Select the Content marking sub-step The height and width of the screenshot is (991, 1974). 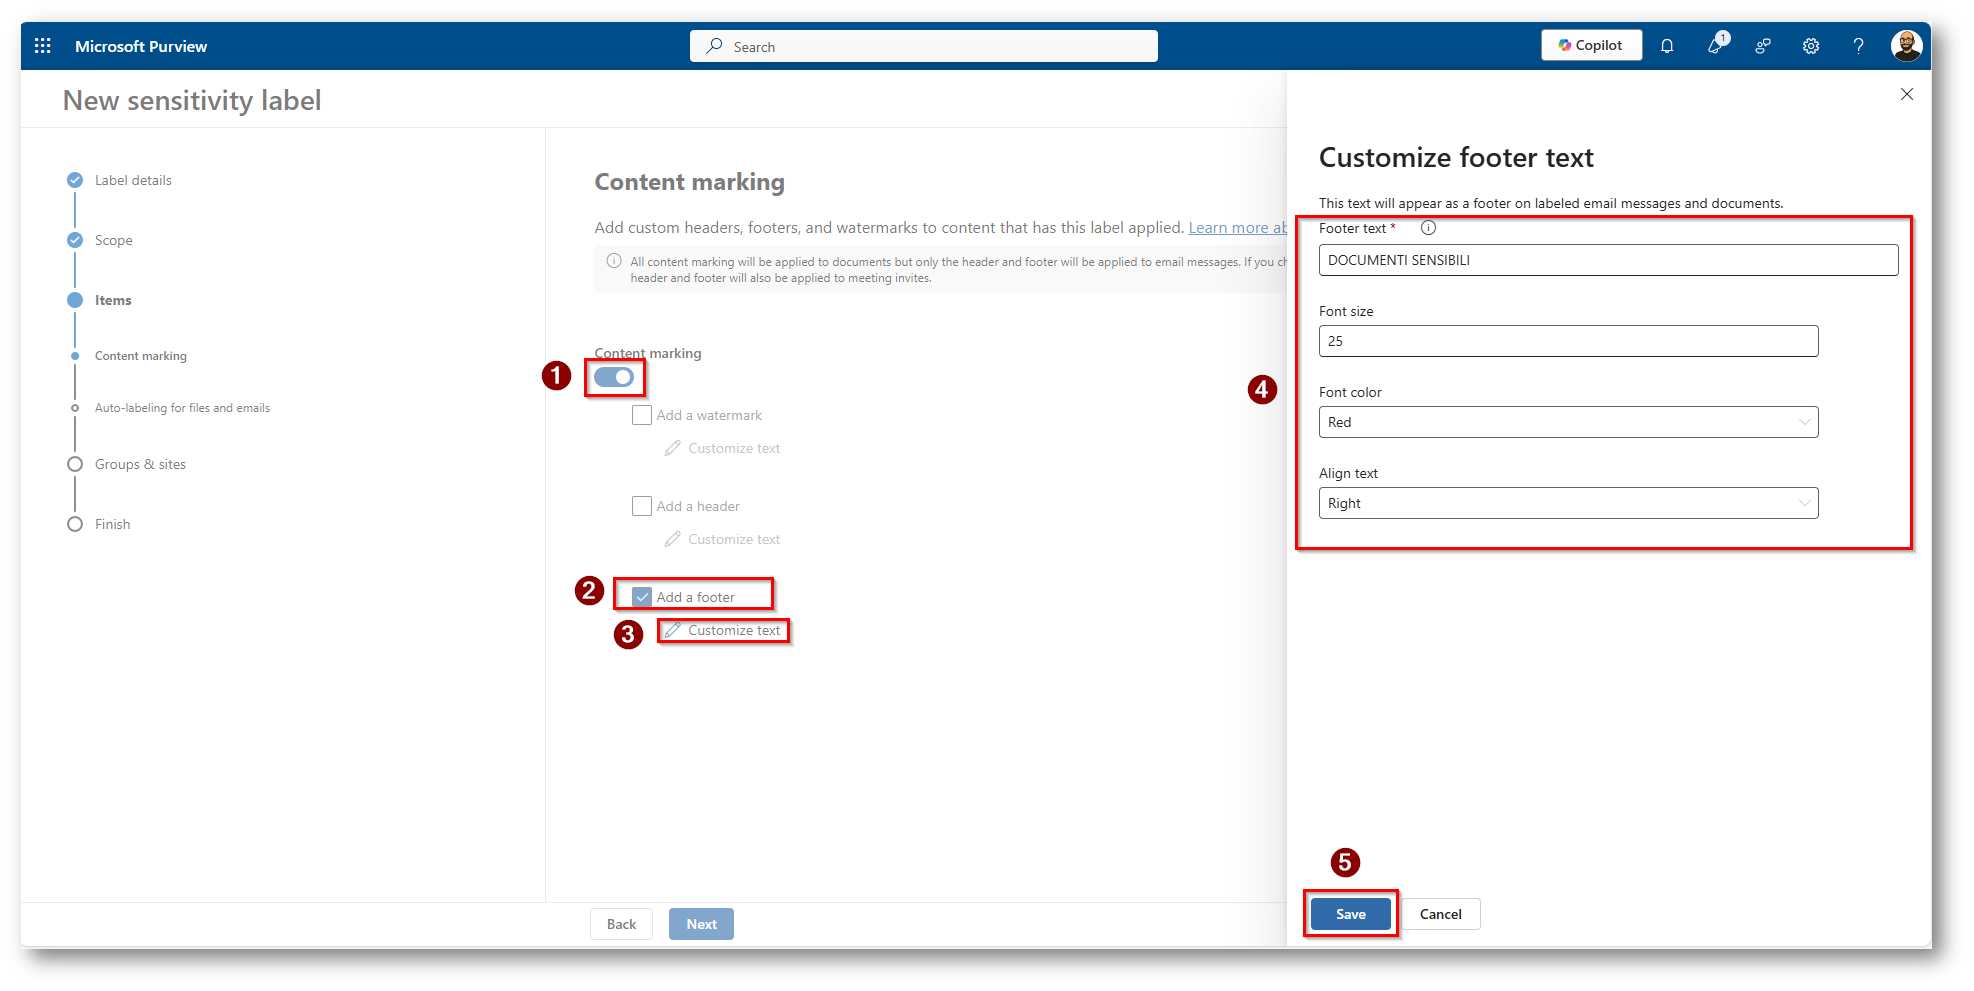pos(141,356)
